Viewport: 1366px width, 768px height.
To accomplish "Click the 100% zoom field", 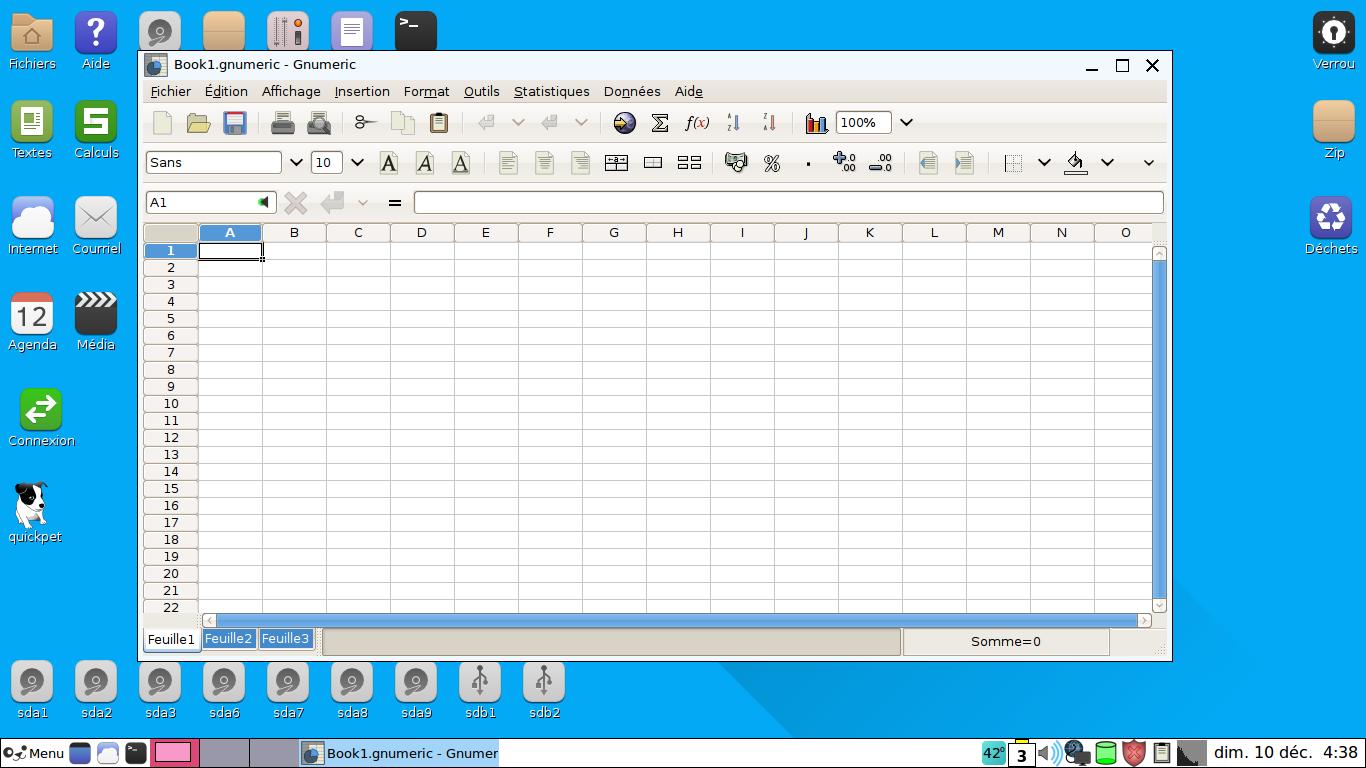I will pos(863,123).
